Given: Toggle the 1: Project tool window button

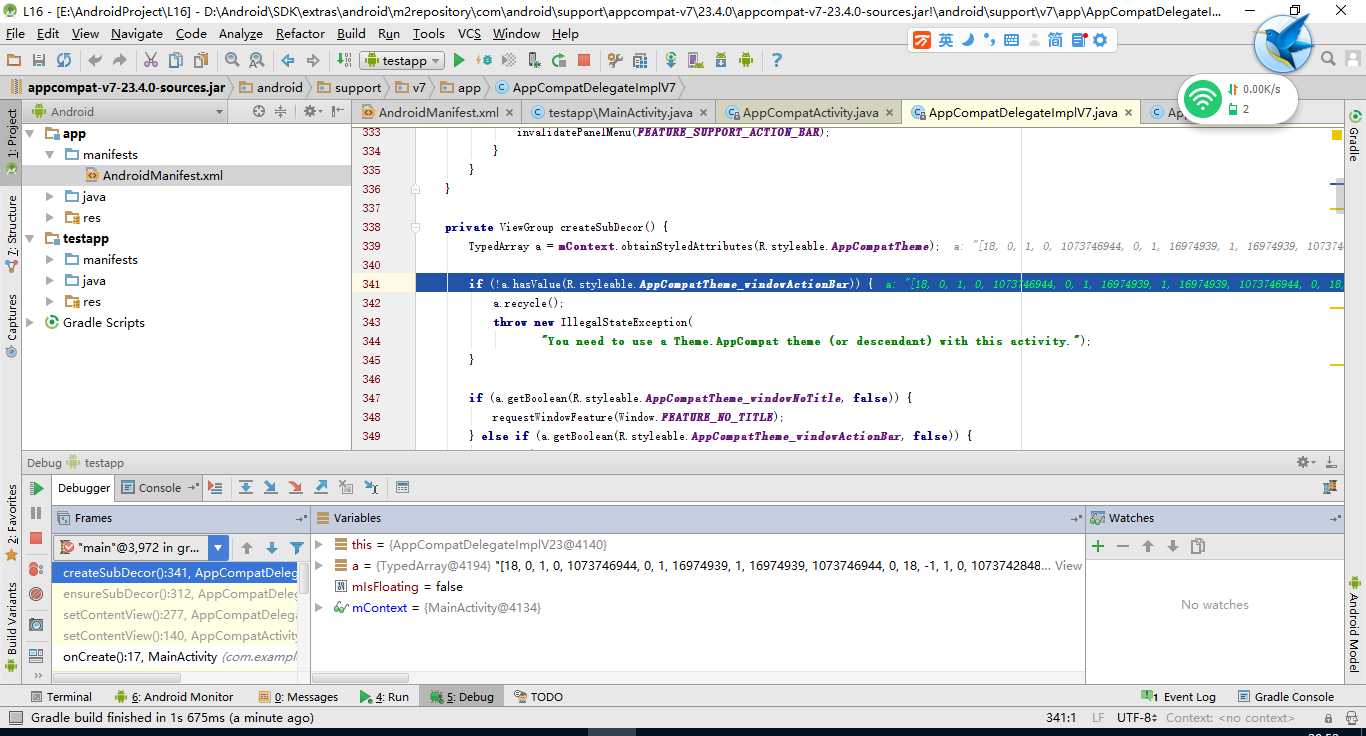Looking at the screenshot, I should (11, 142).
